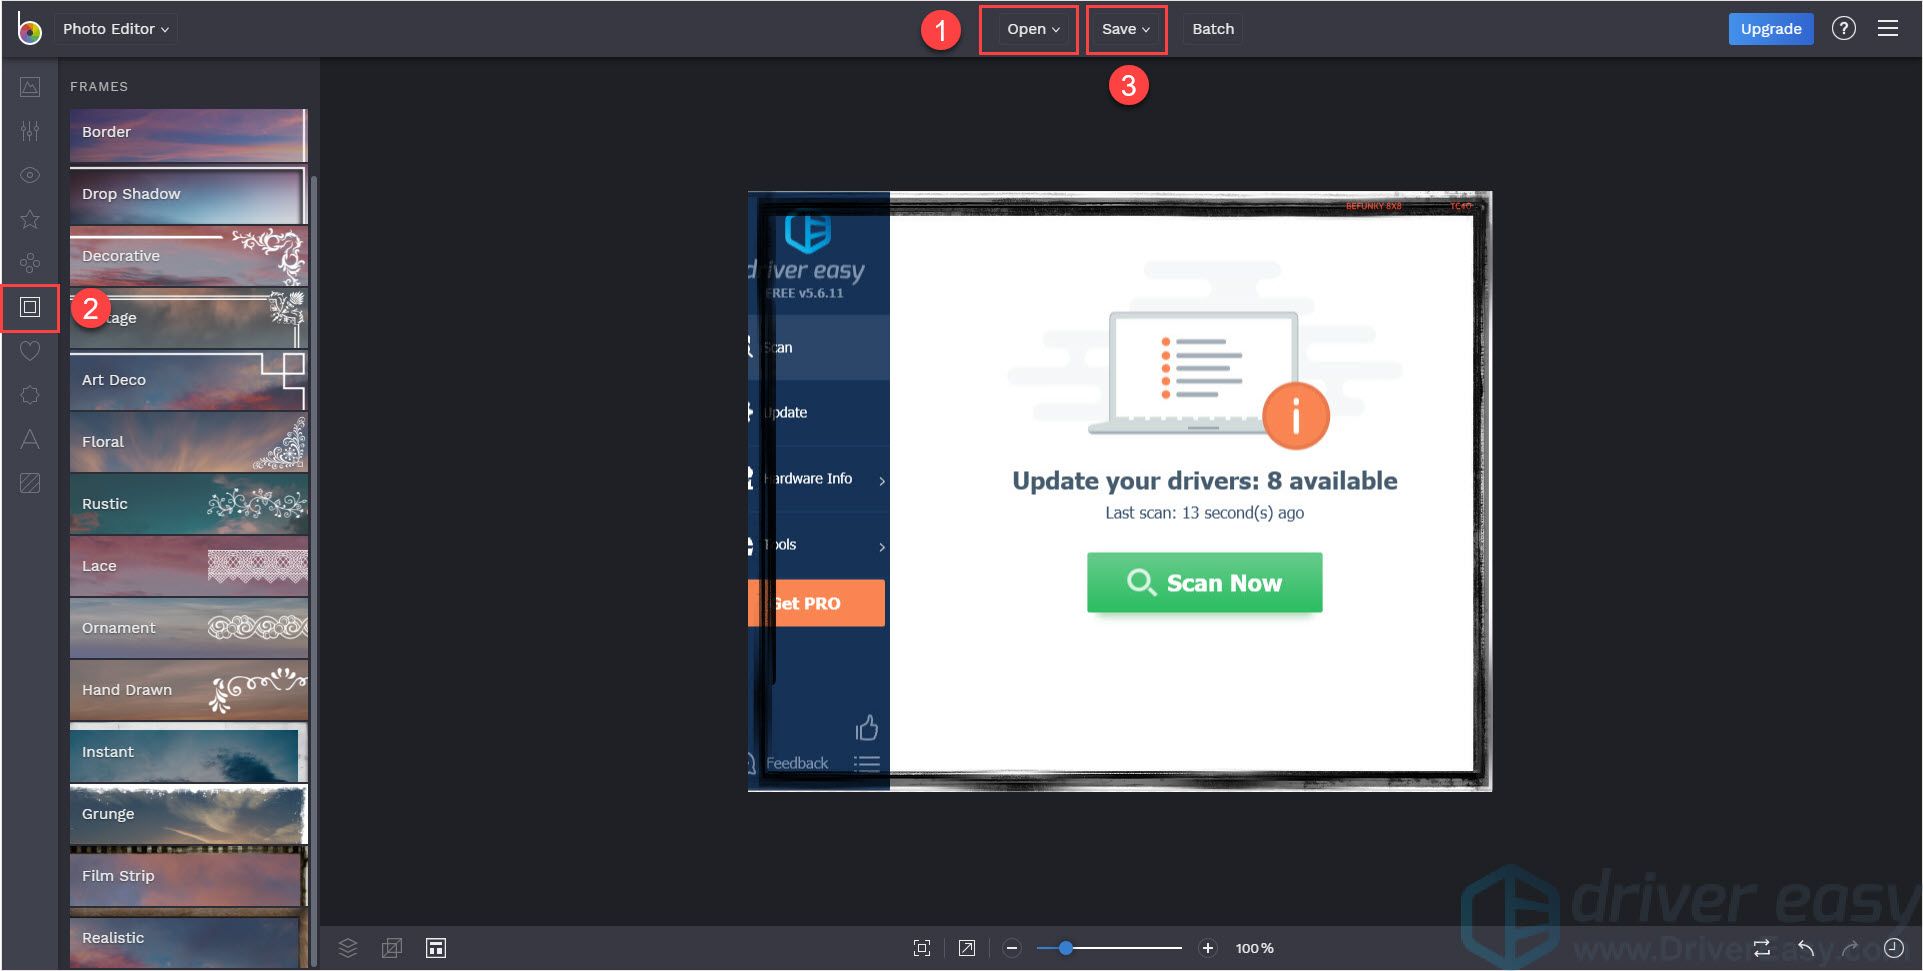1923x971 pixels.
Task: Choose the Border frame category
Action: (188, 134)
